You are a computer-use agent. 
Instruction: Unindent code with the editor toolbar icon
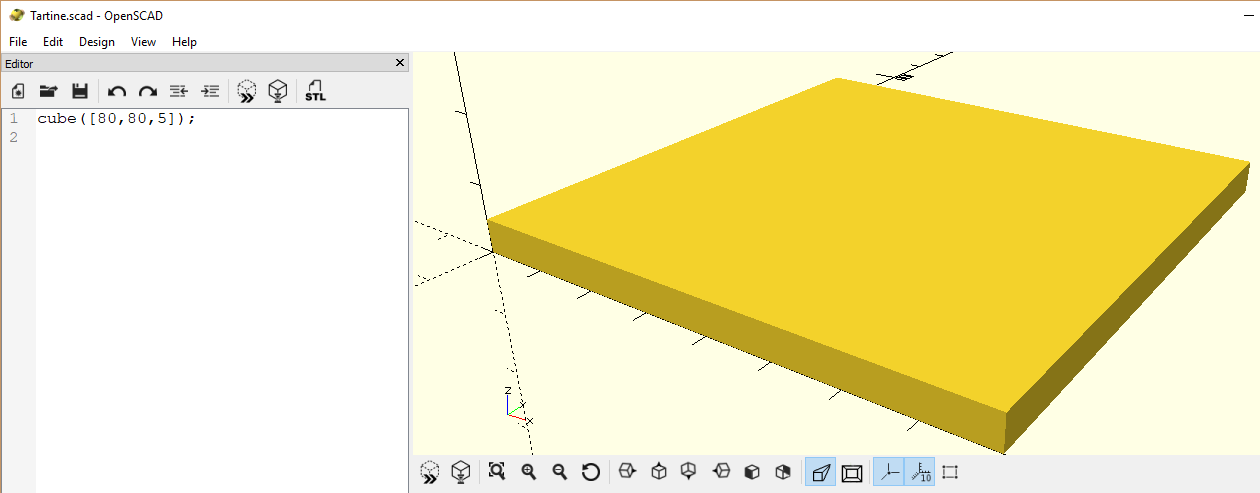pyautogui.click(x=178, y=92)
